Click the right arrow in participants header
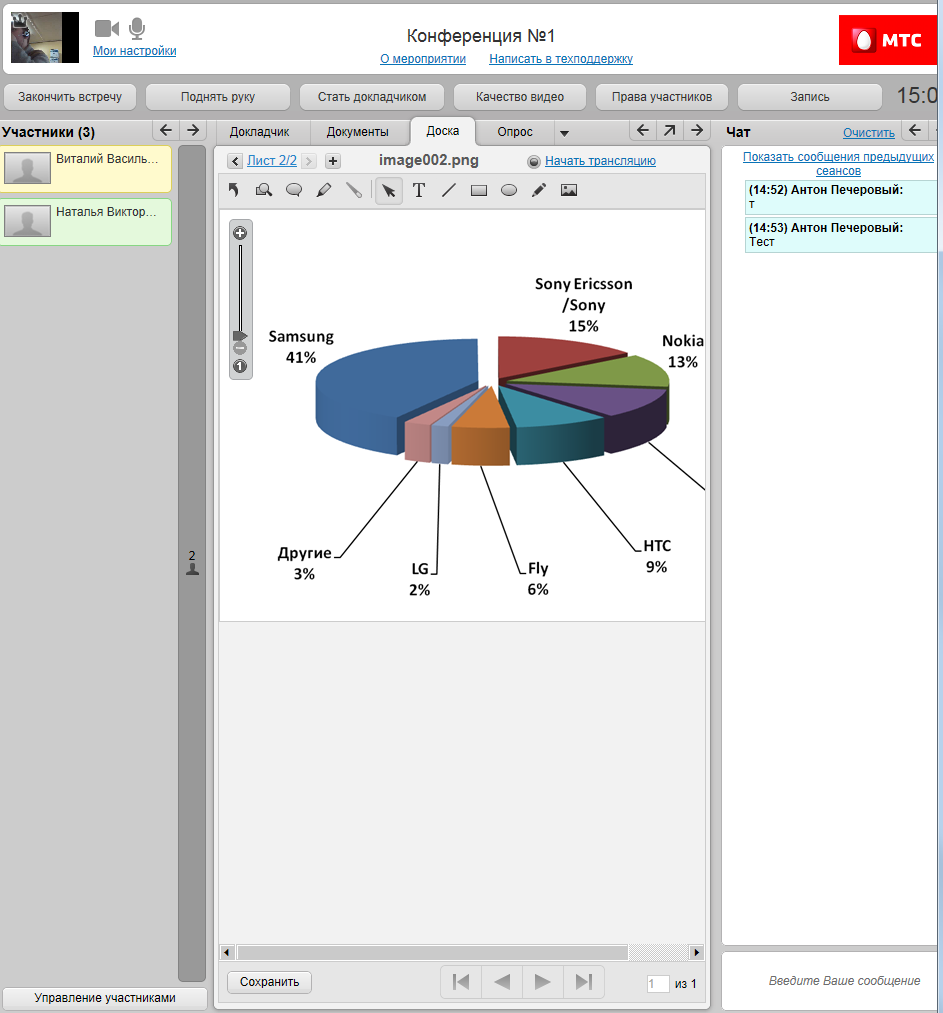 [x=192, y=131]
